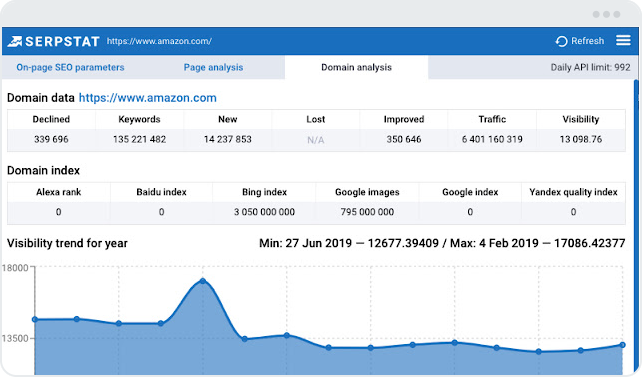The width and height of the screenshot is (642, 377).
Task: Click the Lost column header
Action: tap(316, 120)
